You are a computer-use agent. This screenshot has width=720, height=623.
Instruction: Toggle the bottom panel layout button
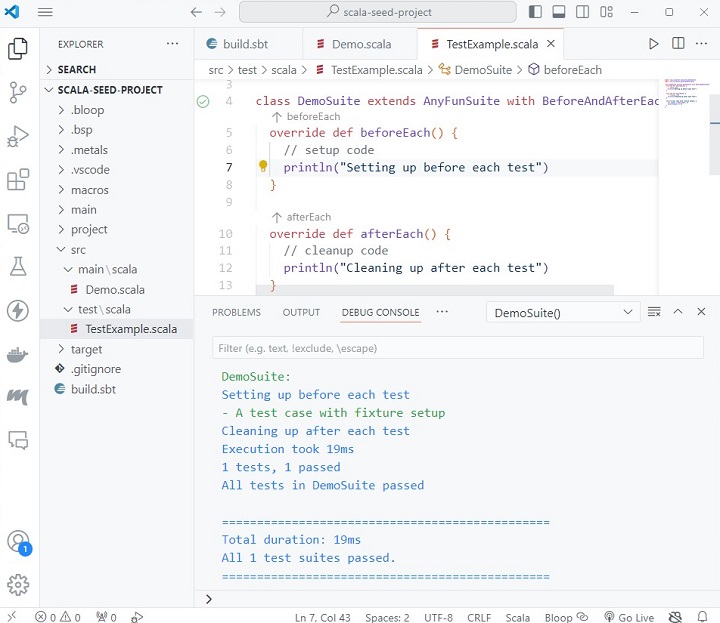coord(558,12)
